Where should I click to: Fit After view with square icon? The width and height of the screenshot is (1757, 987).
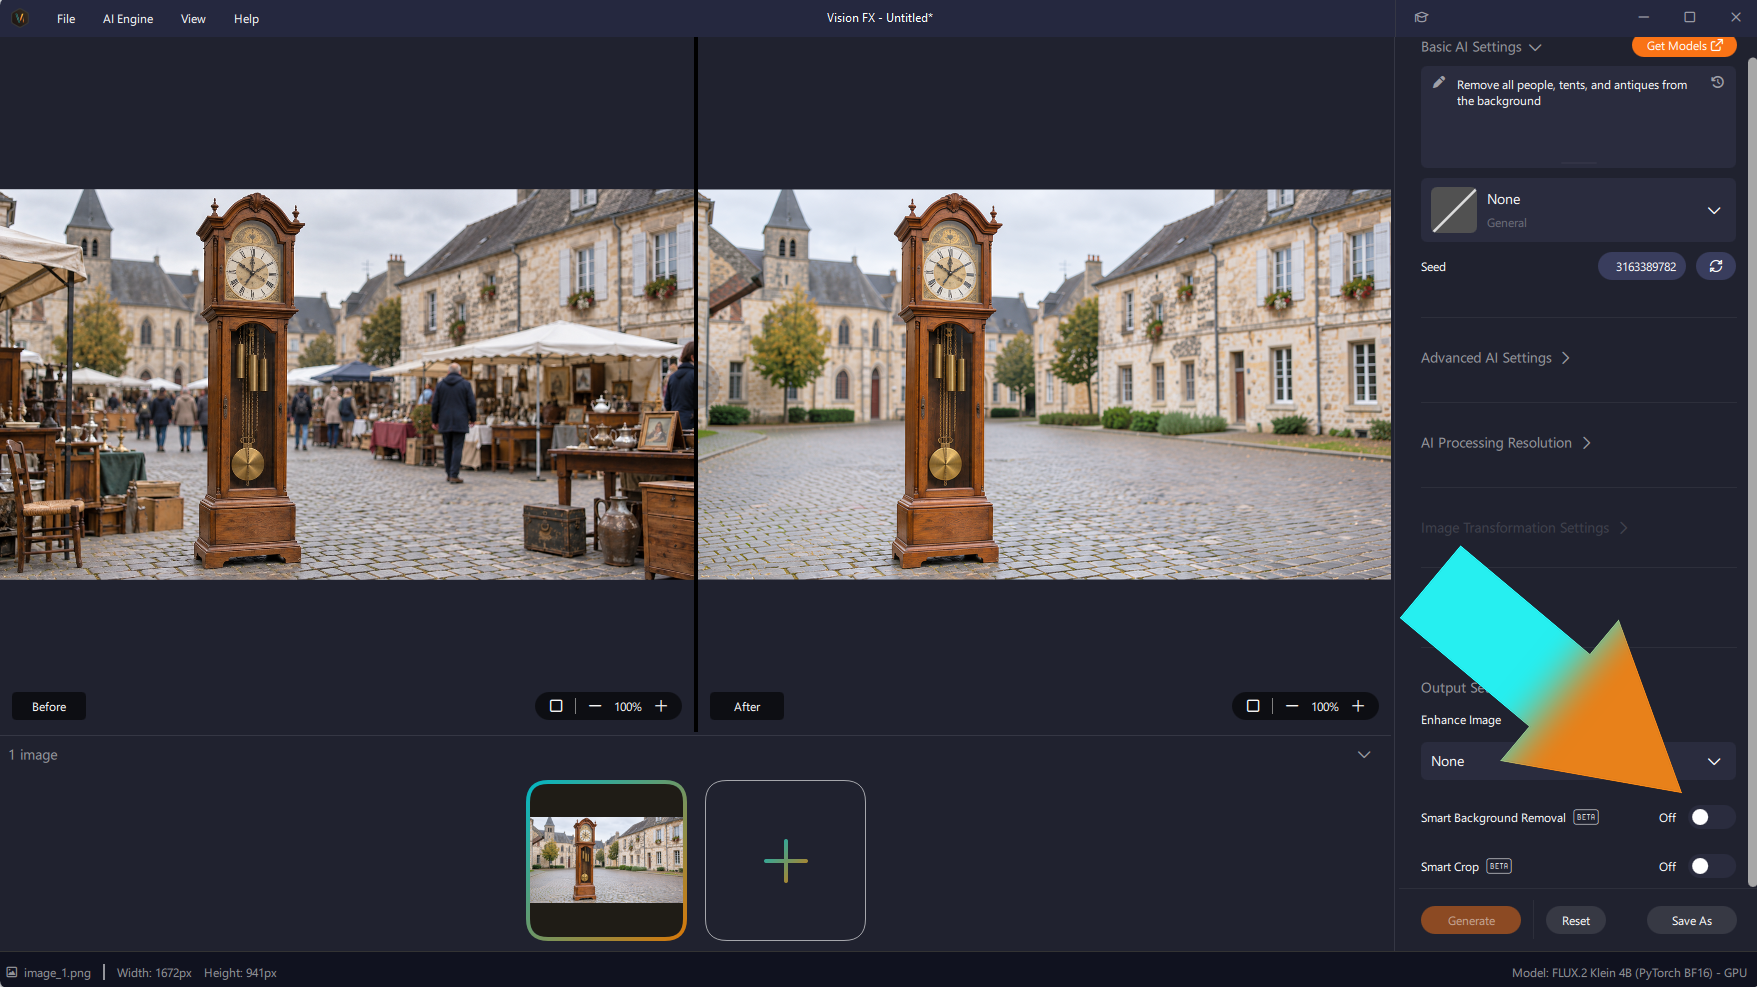pos(1253,706)
